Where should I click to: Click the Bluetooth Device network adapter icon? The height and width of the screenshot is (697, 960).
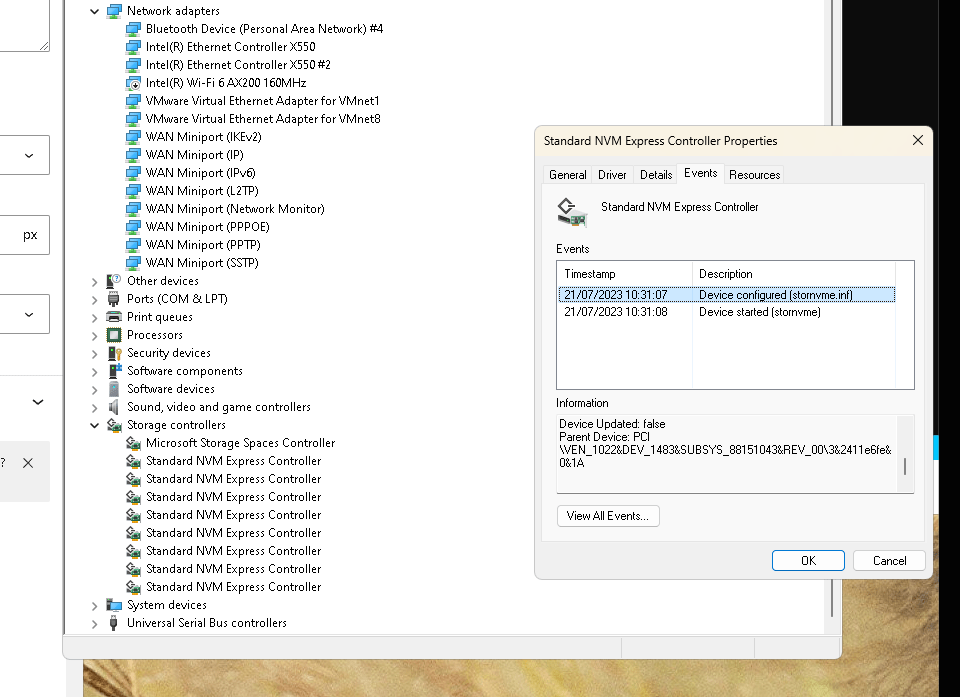point(133,29)
